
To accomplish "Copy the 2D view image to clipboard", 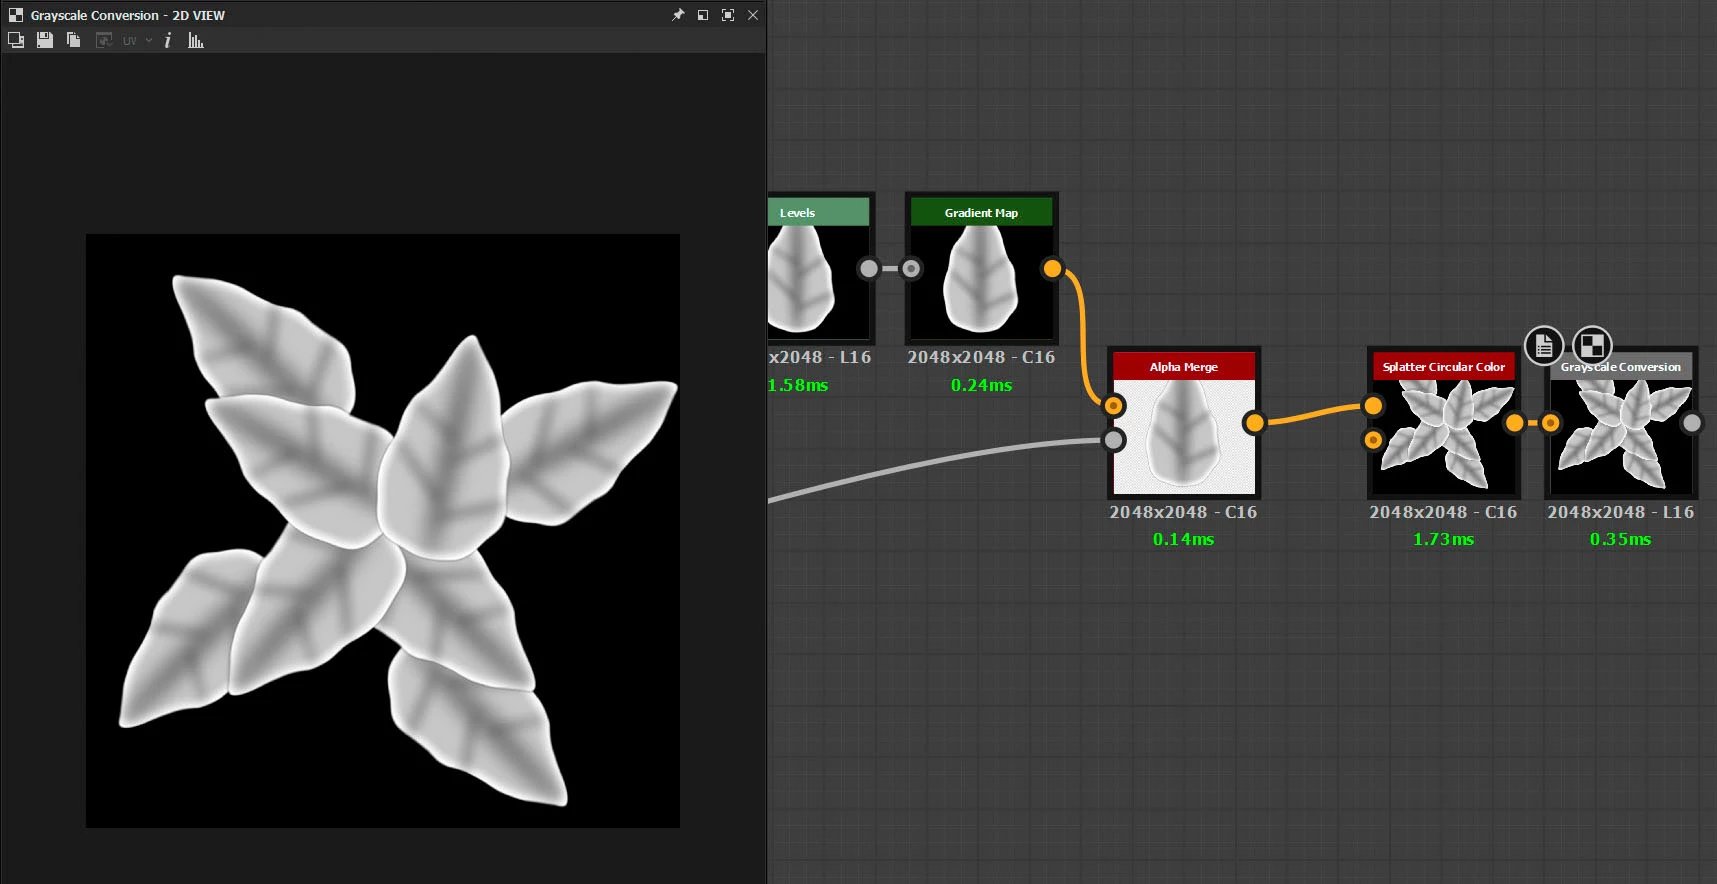I will (x=73, y=40).
